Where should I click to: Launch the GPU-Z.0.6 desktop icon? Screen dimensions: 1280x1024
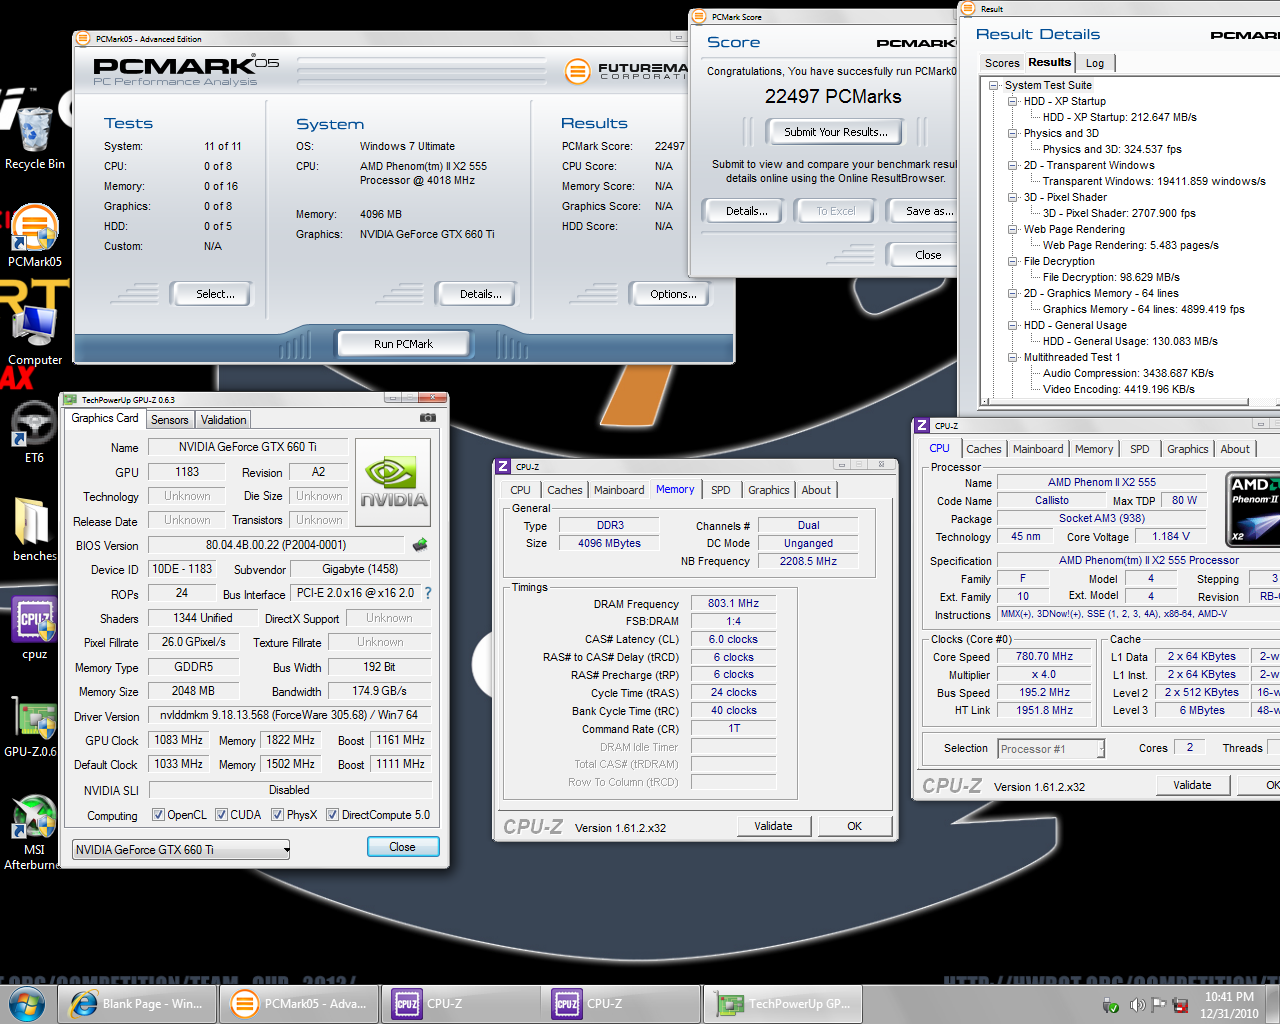tap(32, 726)
